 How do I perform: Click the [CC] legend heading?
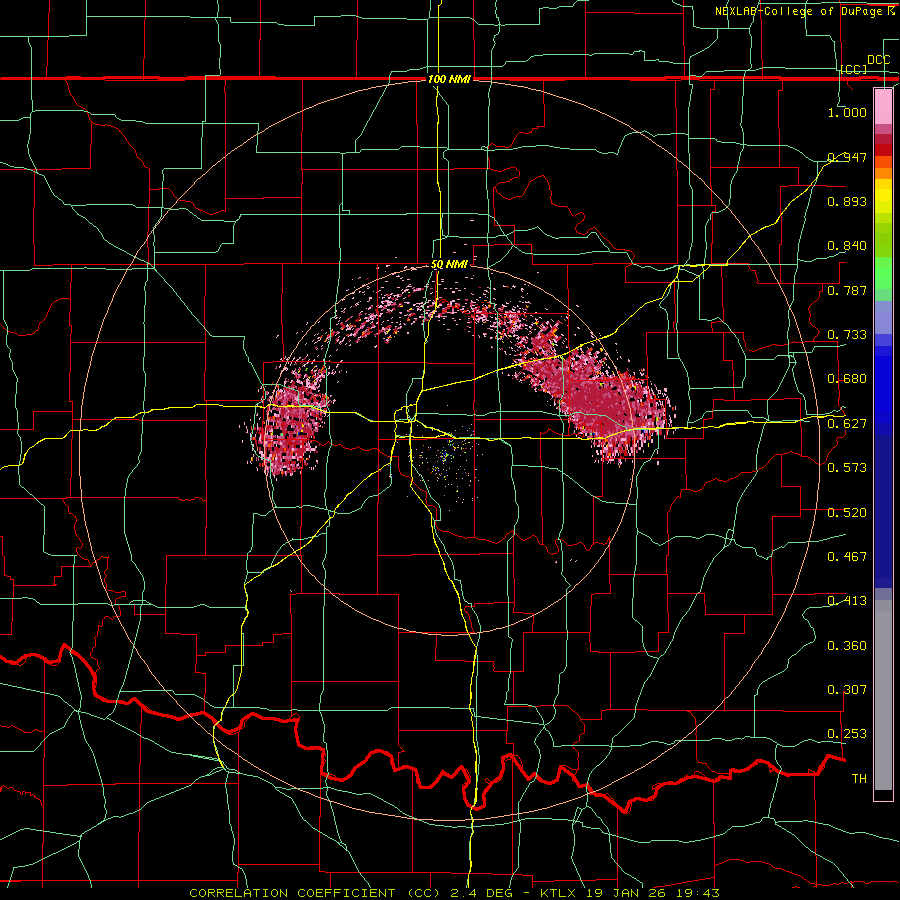point(854,69)
